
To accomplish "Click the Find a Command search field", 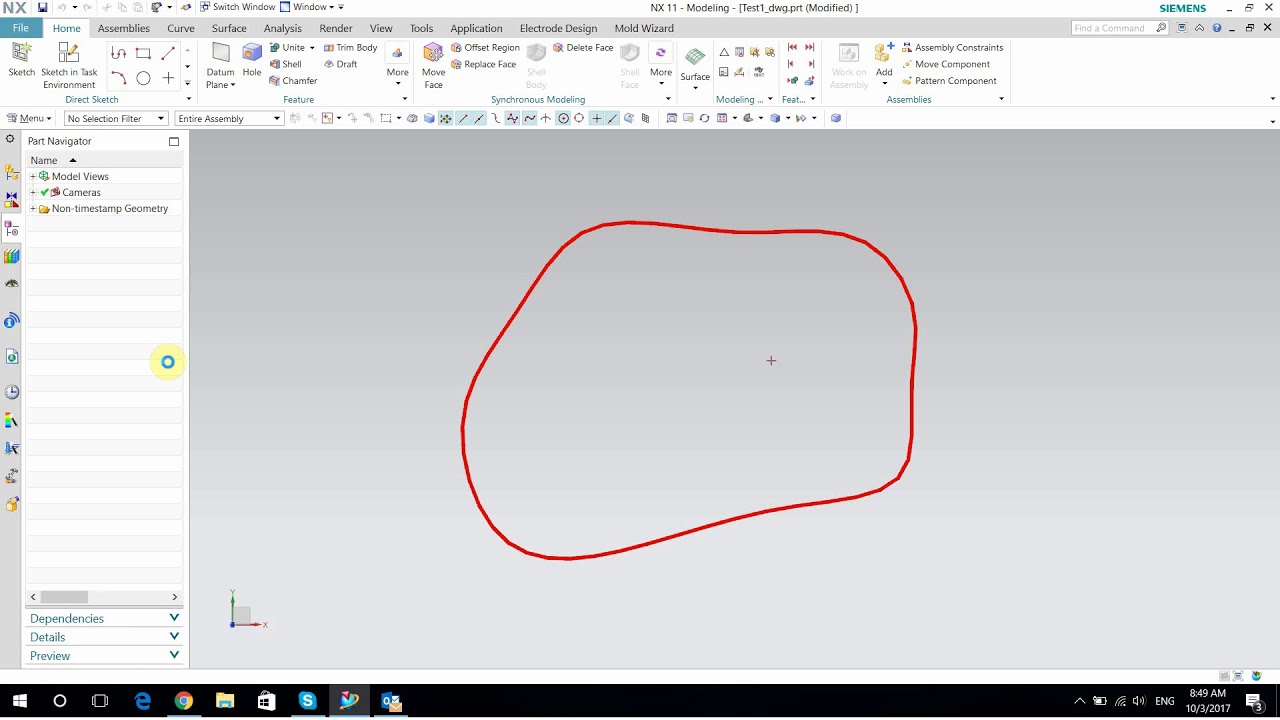I will point(1119,28).
